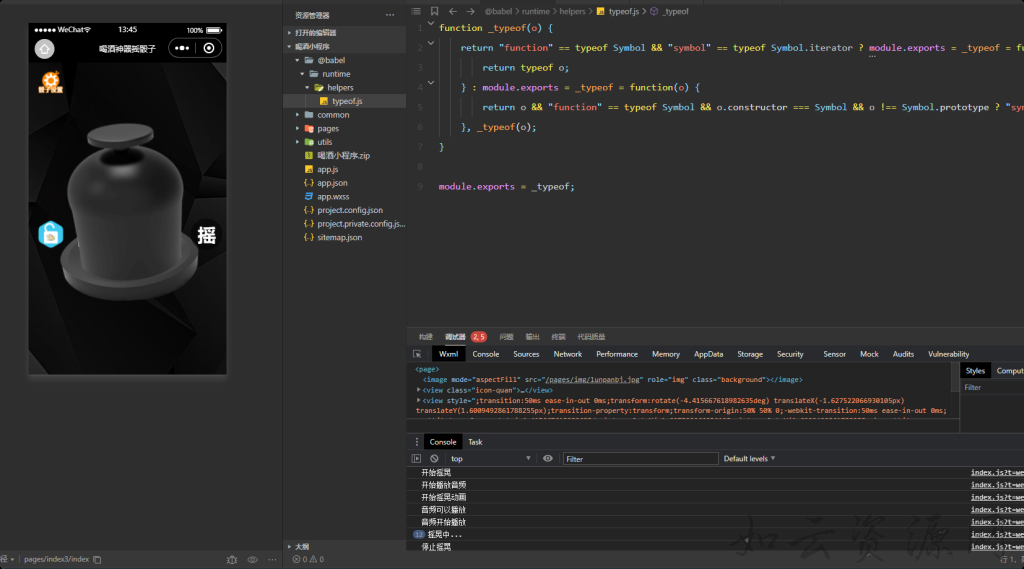Image resolution: width=1024 pixels, height=569 pixels.
Task: Expand the pages folder in the file tree
Action: point(327,128)
